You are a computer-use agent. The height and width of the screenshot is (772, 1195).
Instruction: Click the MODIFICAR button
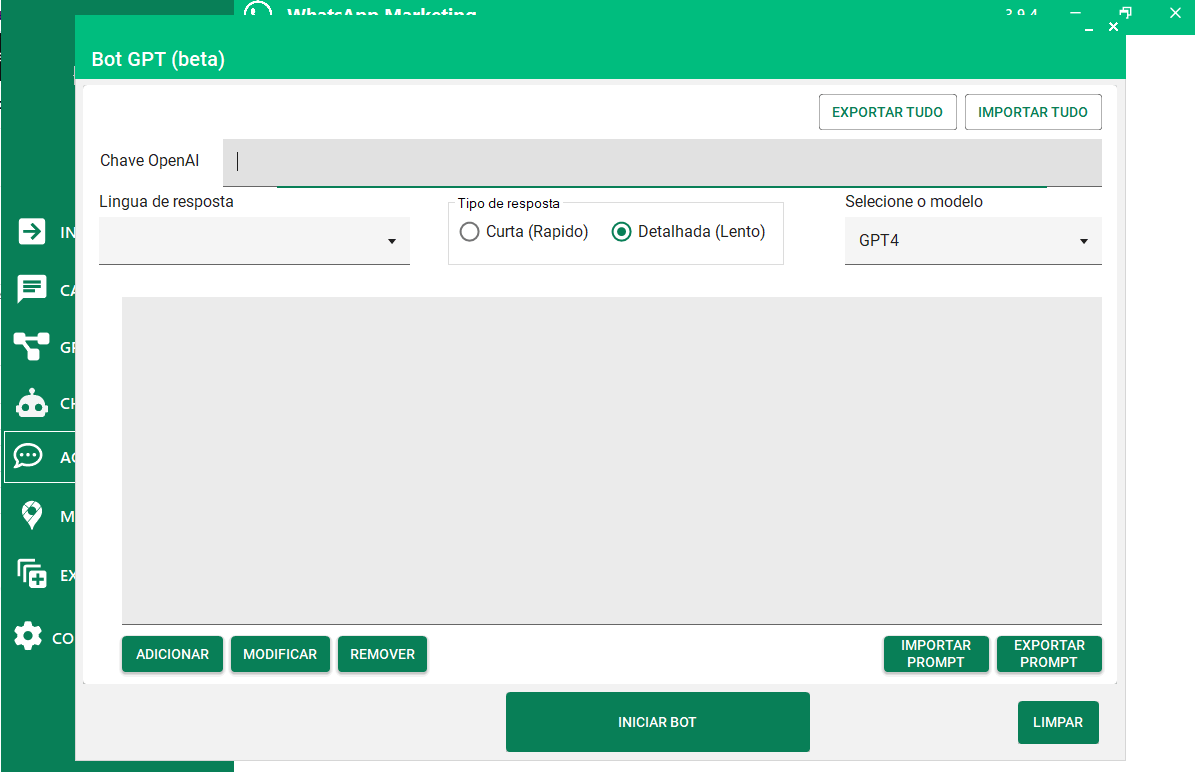(280, 654)
